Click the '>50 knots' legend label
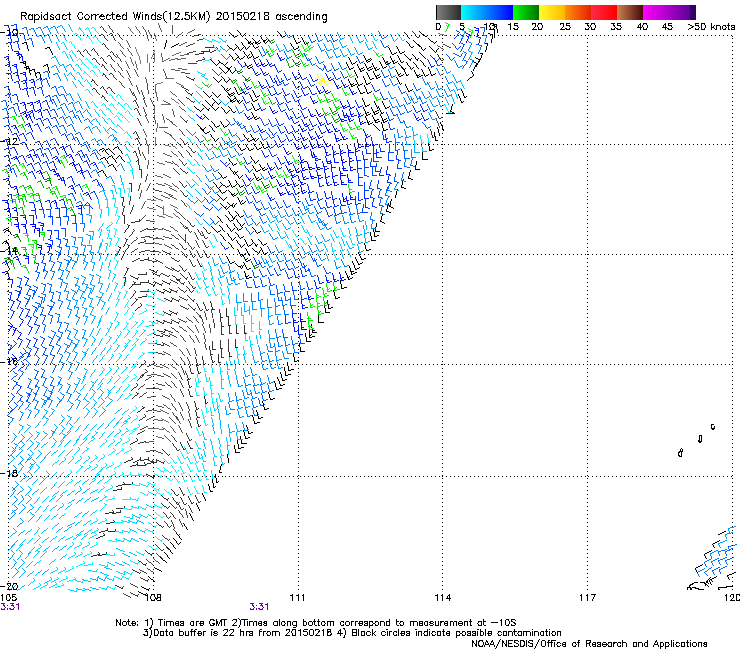The width and height of the screenshot is (740, 650). [x=711, y=27]
